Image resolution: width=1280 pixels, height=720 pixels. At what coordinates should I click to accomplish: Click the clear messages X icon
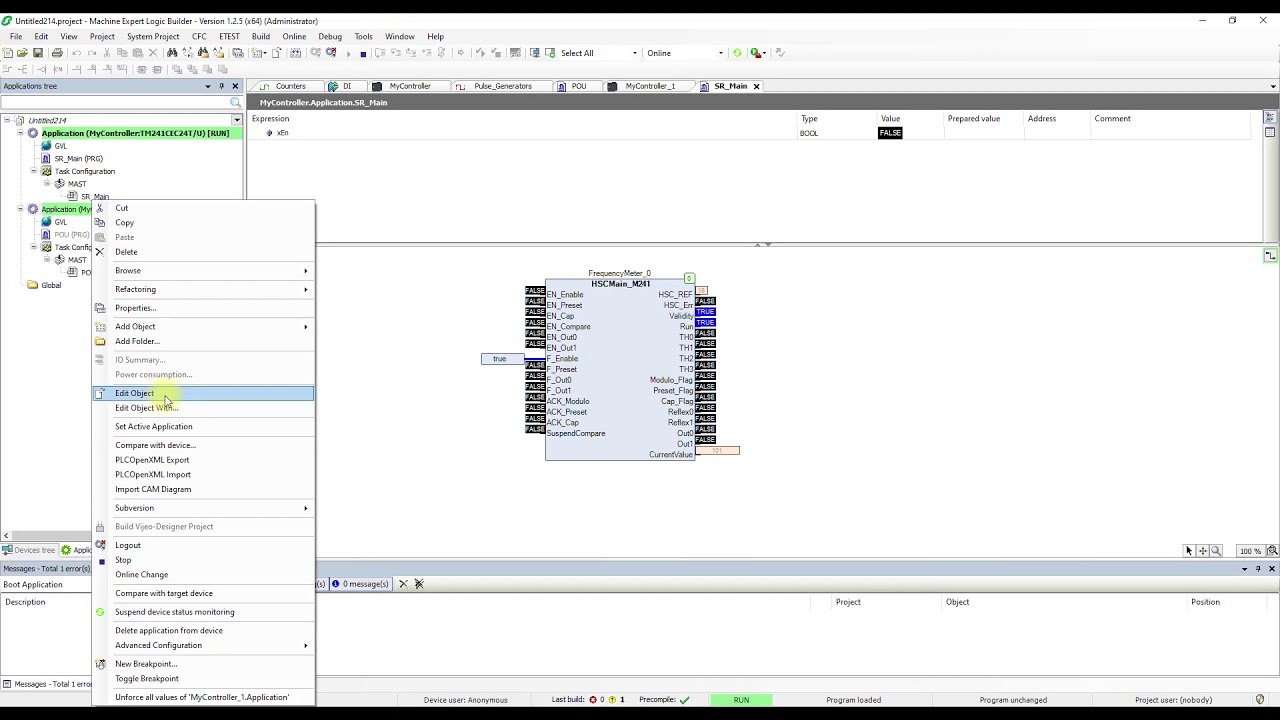(x=403, y=584)
